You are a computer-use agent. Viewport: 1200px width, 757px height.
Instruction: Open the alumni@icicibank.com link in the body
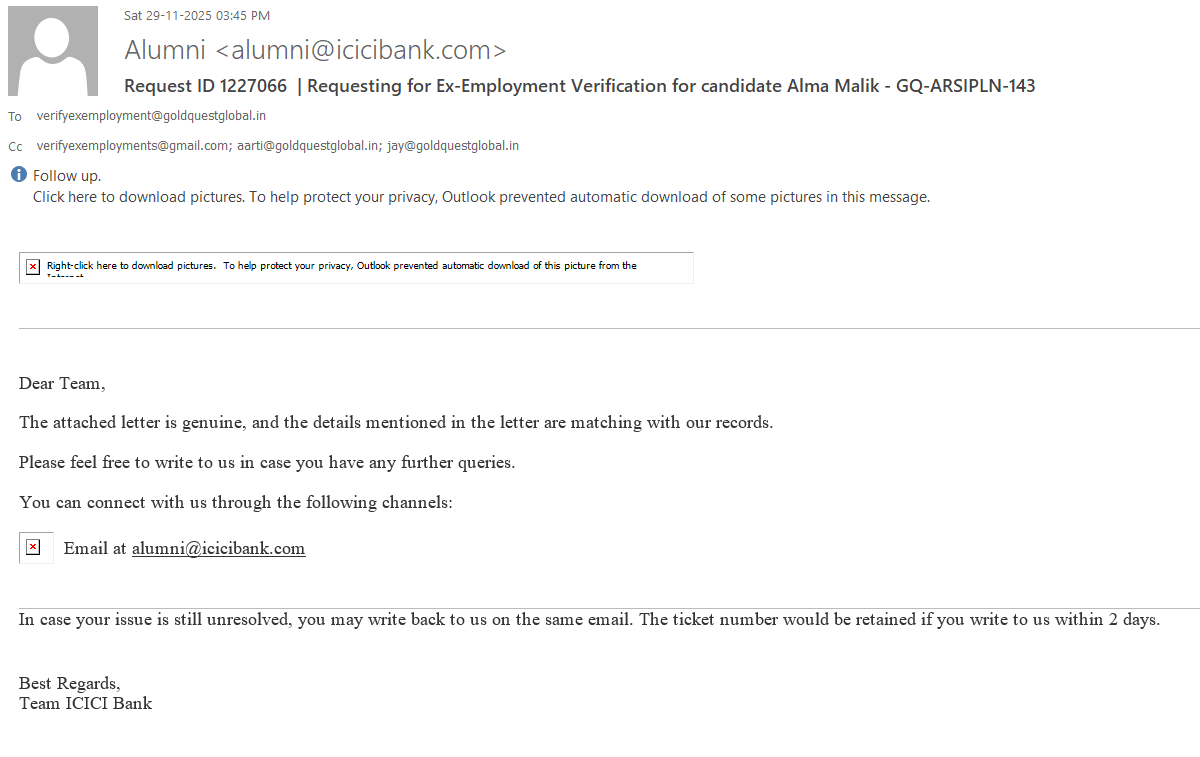coord(218,548)
